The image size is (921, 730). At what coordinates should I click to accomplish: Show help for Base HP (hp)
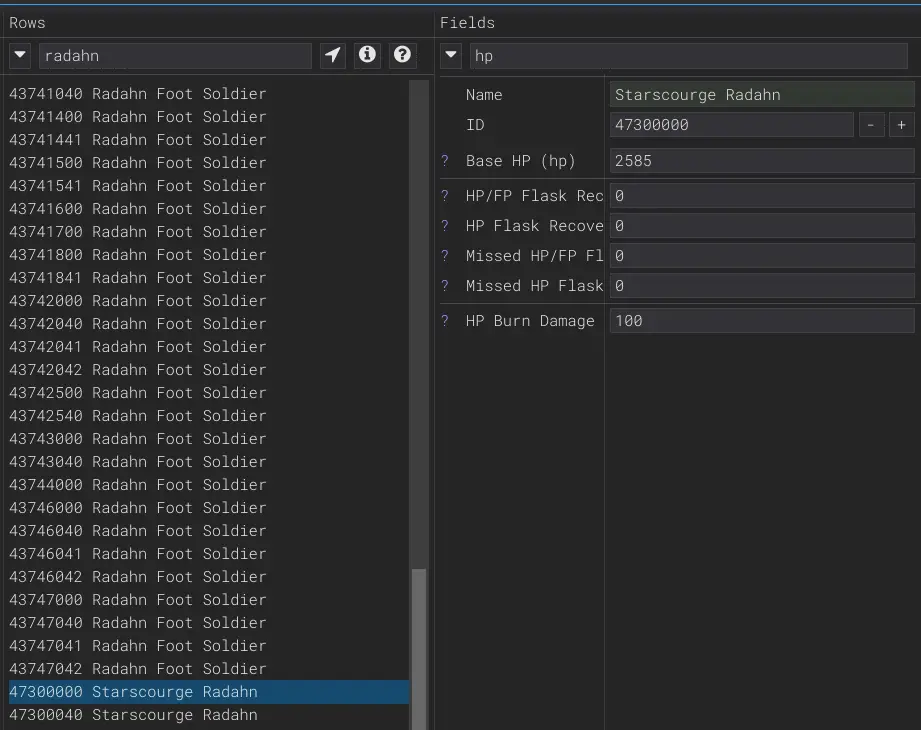point(445,160)
